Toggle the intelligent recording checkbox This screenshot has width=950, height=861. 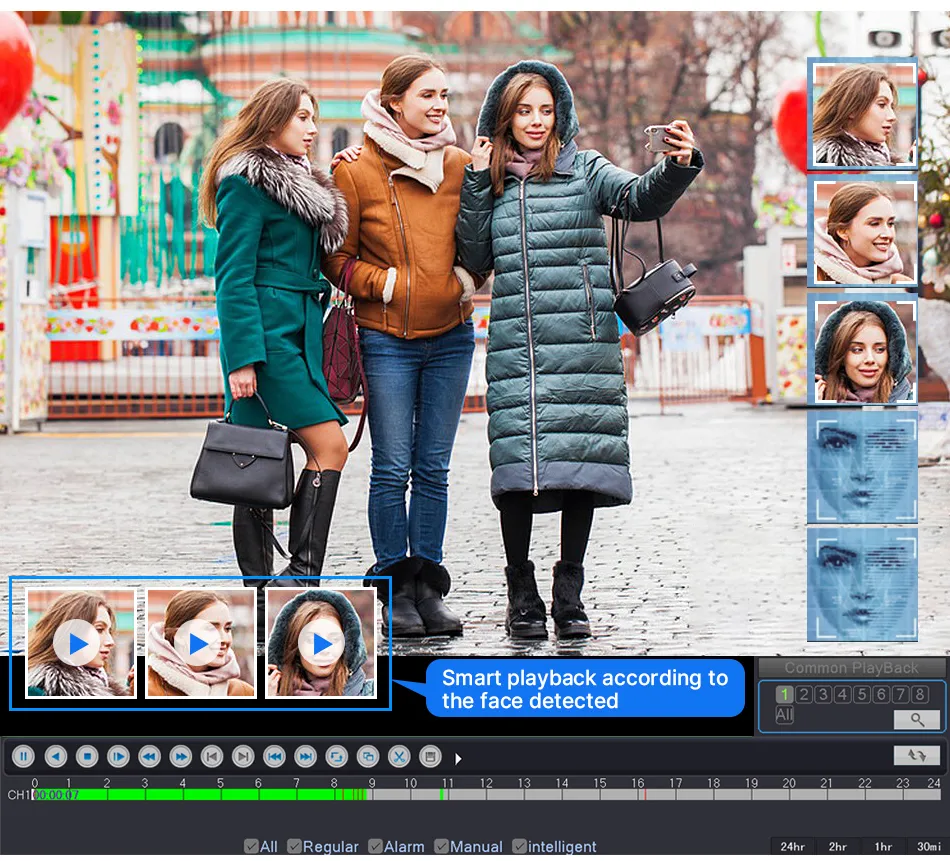(x=519, y=846)
